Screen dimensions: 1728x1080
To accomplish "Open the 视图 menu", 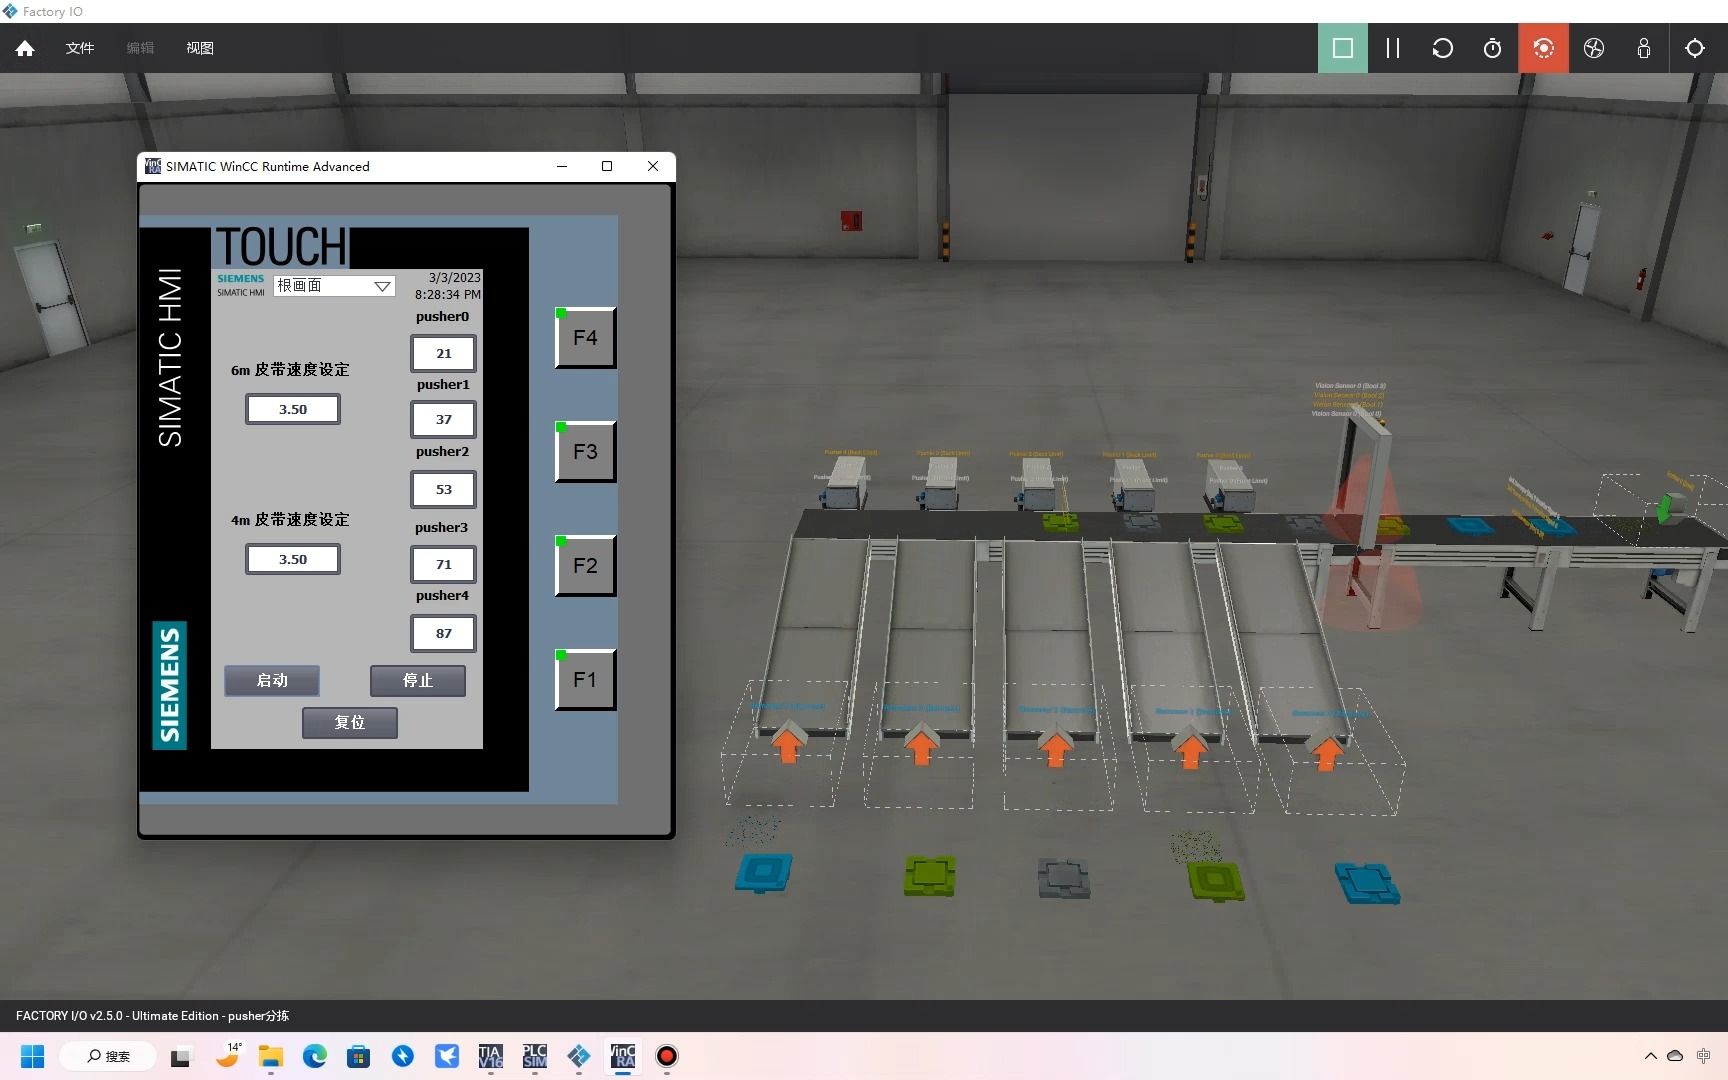I will [199, 47].
